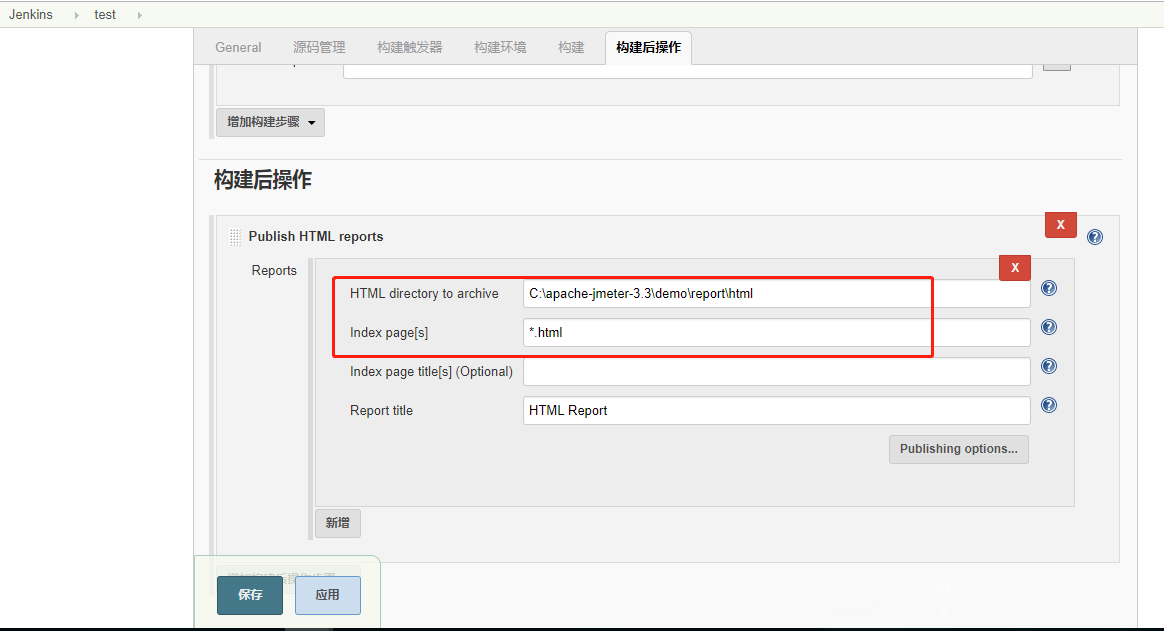
Task: Select the 构建 tab
Action: click(x=571, y=48)
